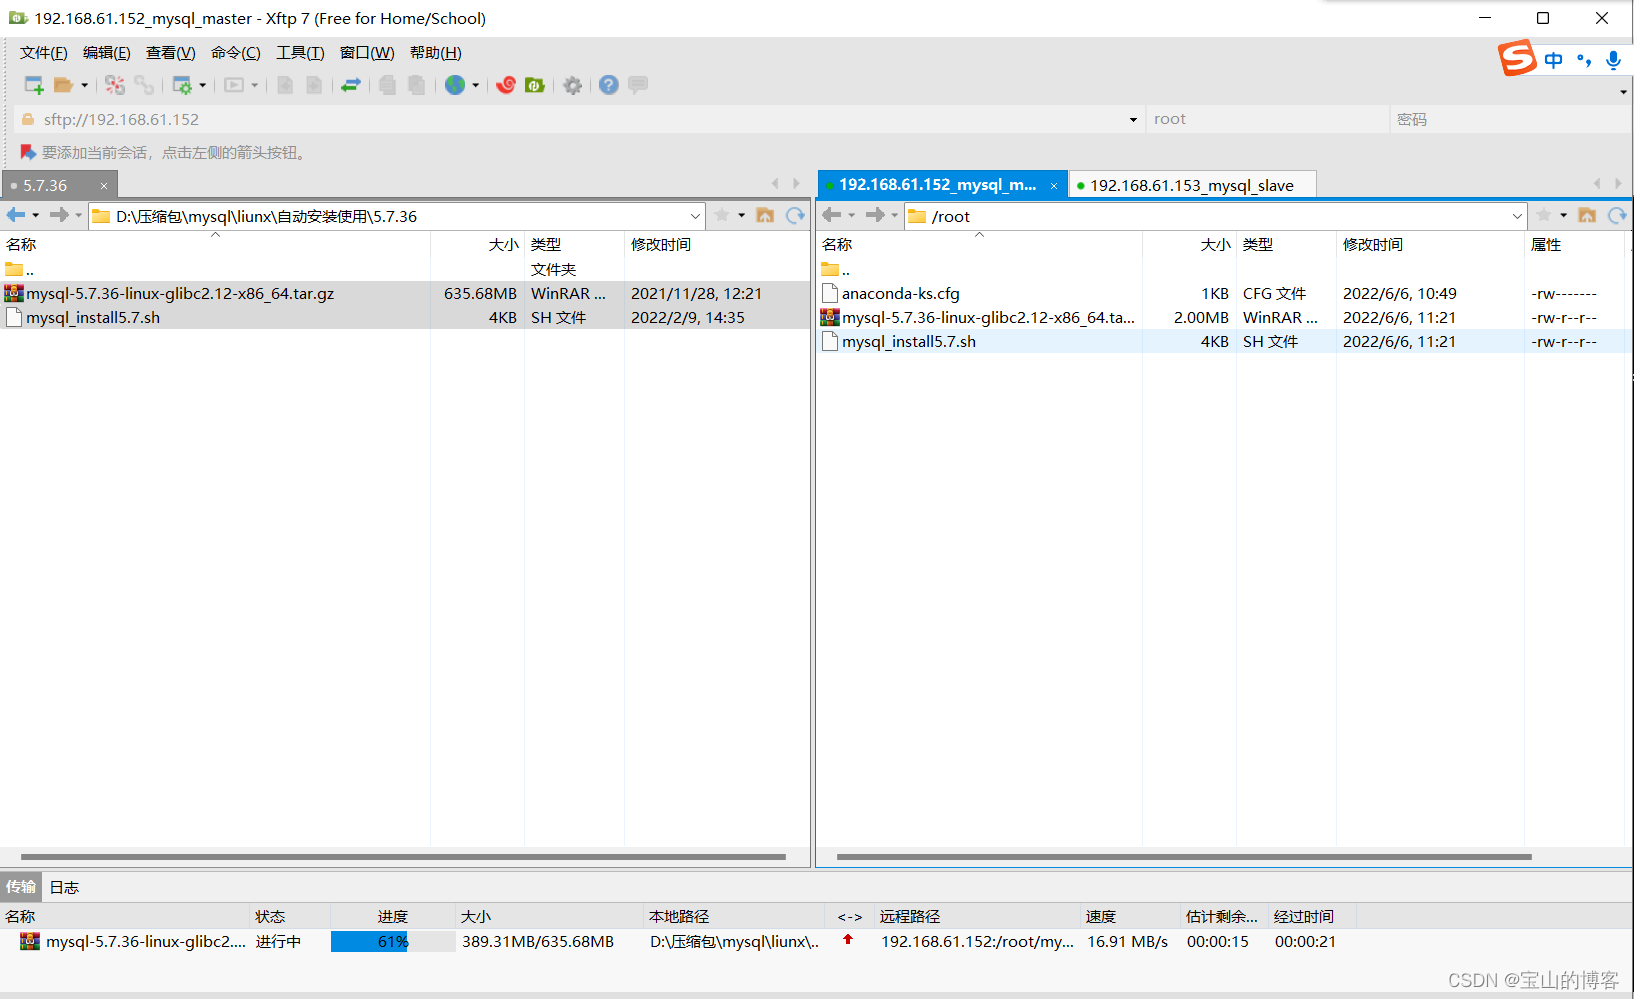Click the 61% transfer progress bar
The width and height of the screenshot is (1634, 999).
pyautogui.click(x=393, y=941)
